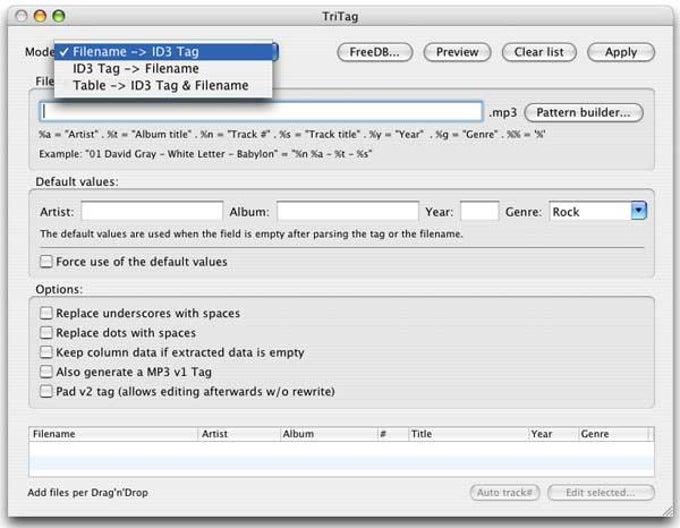Click the Clear list button
This screenshot has width=680, height=528.
tap(539, 52)
